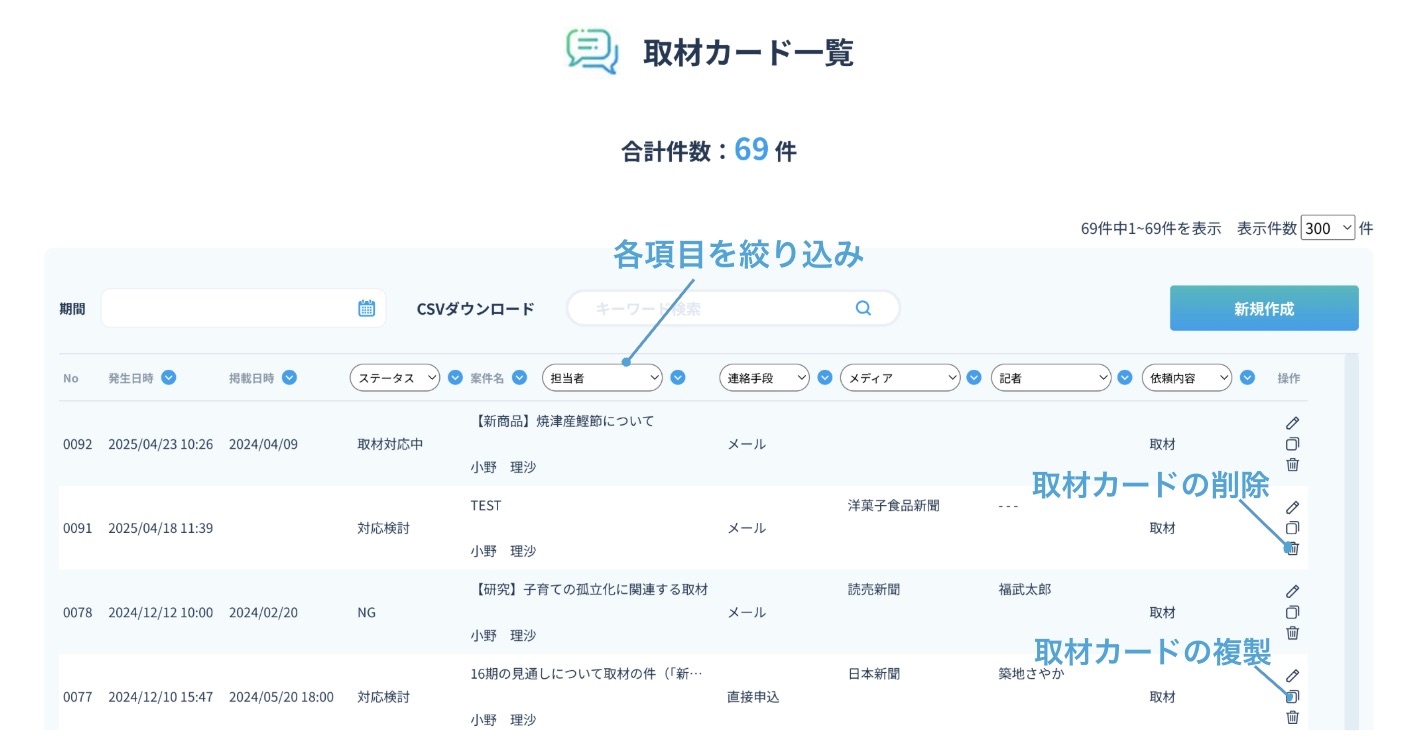Image resolution: width=1424 pixels, height=738 pixels.
Task: Duplicate interview card 0092 with copy icon
Action: point(1292,444)
